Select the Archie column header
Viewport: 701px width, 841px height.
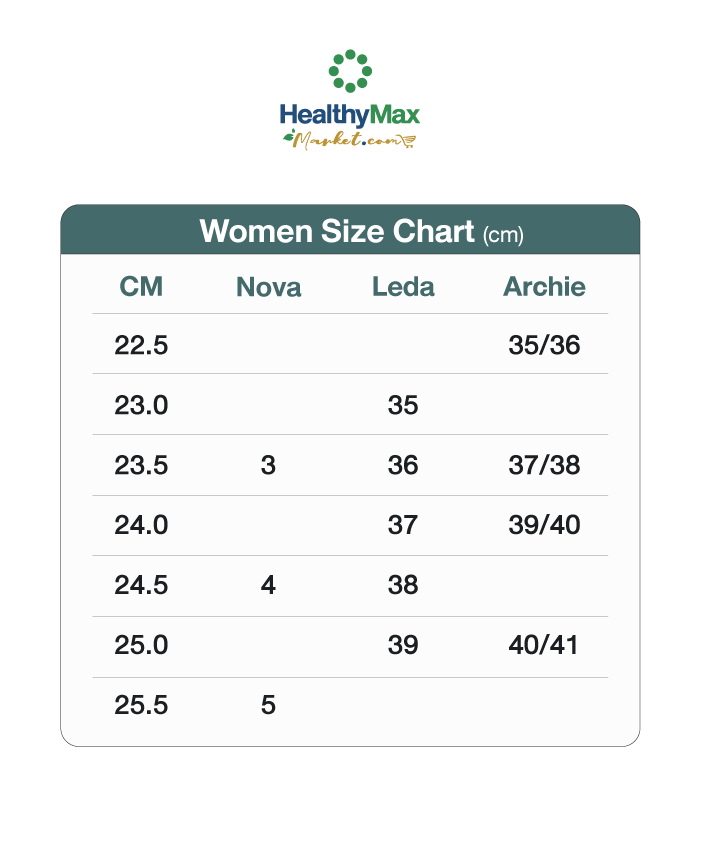[x=544, y=287]
